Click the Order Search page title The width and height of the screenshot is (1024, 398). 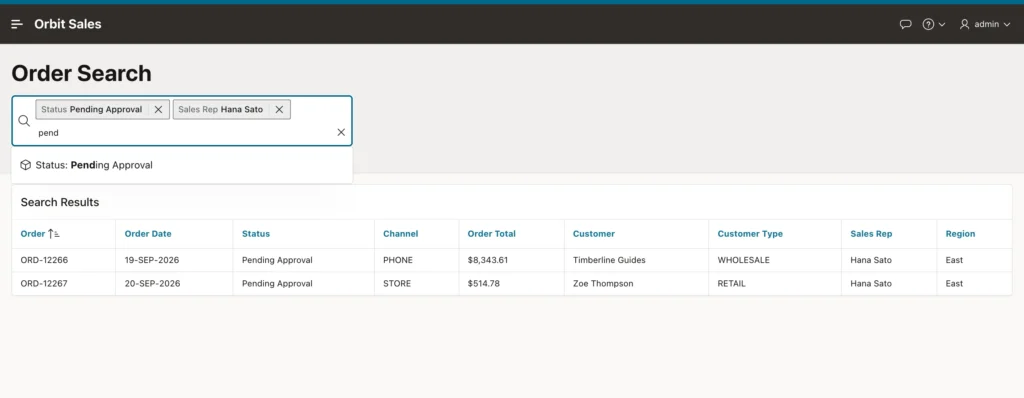point(82,73)
